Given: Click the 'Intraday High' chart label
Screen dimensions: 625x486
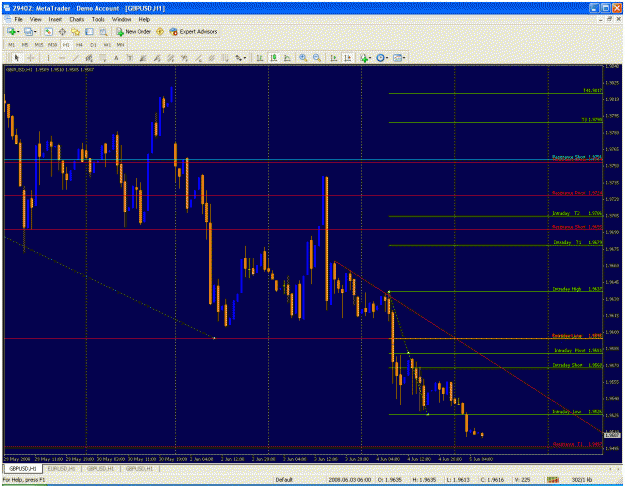Looking at the screenshot, I should pyautogui.click(x=566, y=289).
